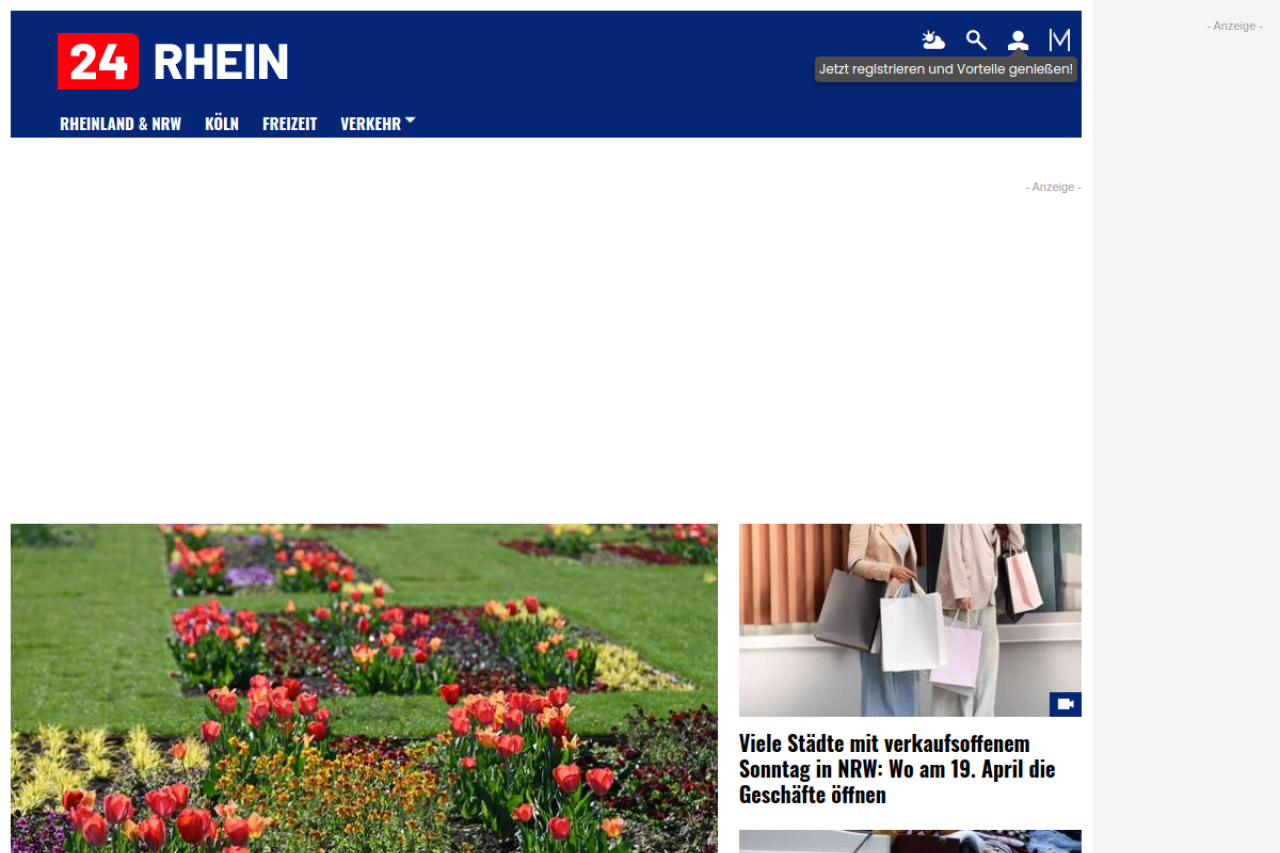Click the Anzeige label in right sidebar
Screen dimensions: 1280x853
1234,26
